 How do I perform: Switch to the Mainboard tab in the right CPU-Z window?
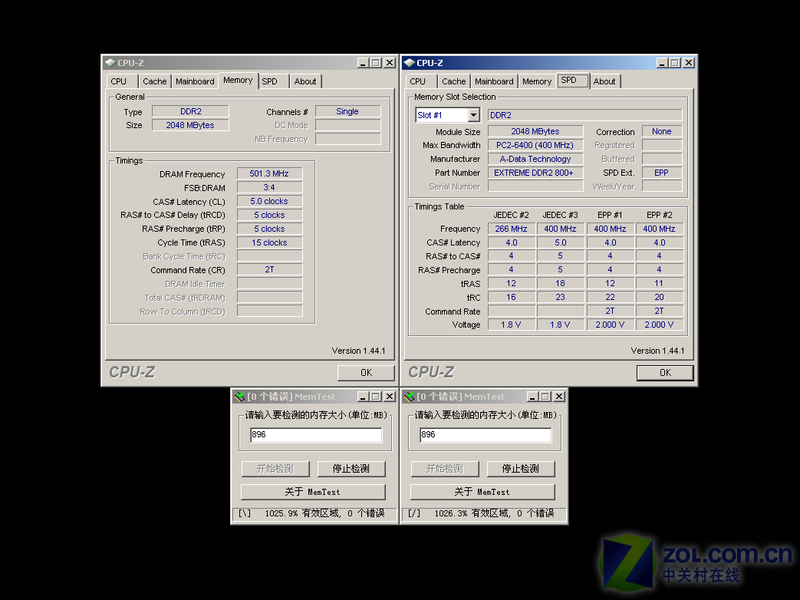click(493, 81)
